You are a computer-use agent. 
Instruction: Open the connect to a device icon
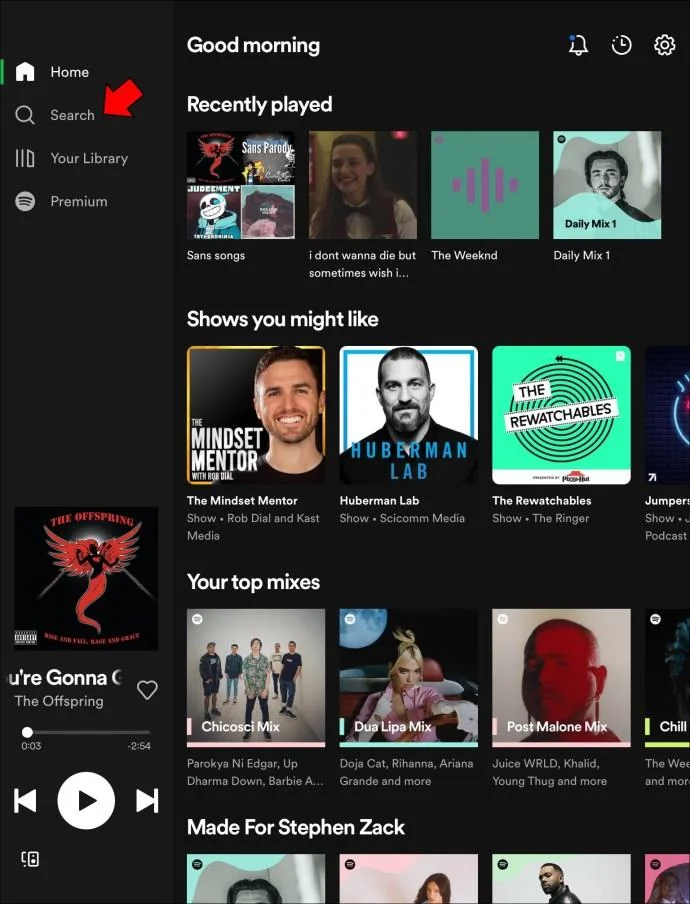pos(30,859)
